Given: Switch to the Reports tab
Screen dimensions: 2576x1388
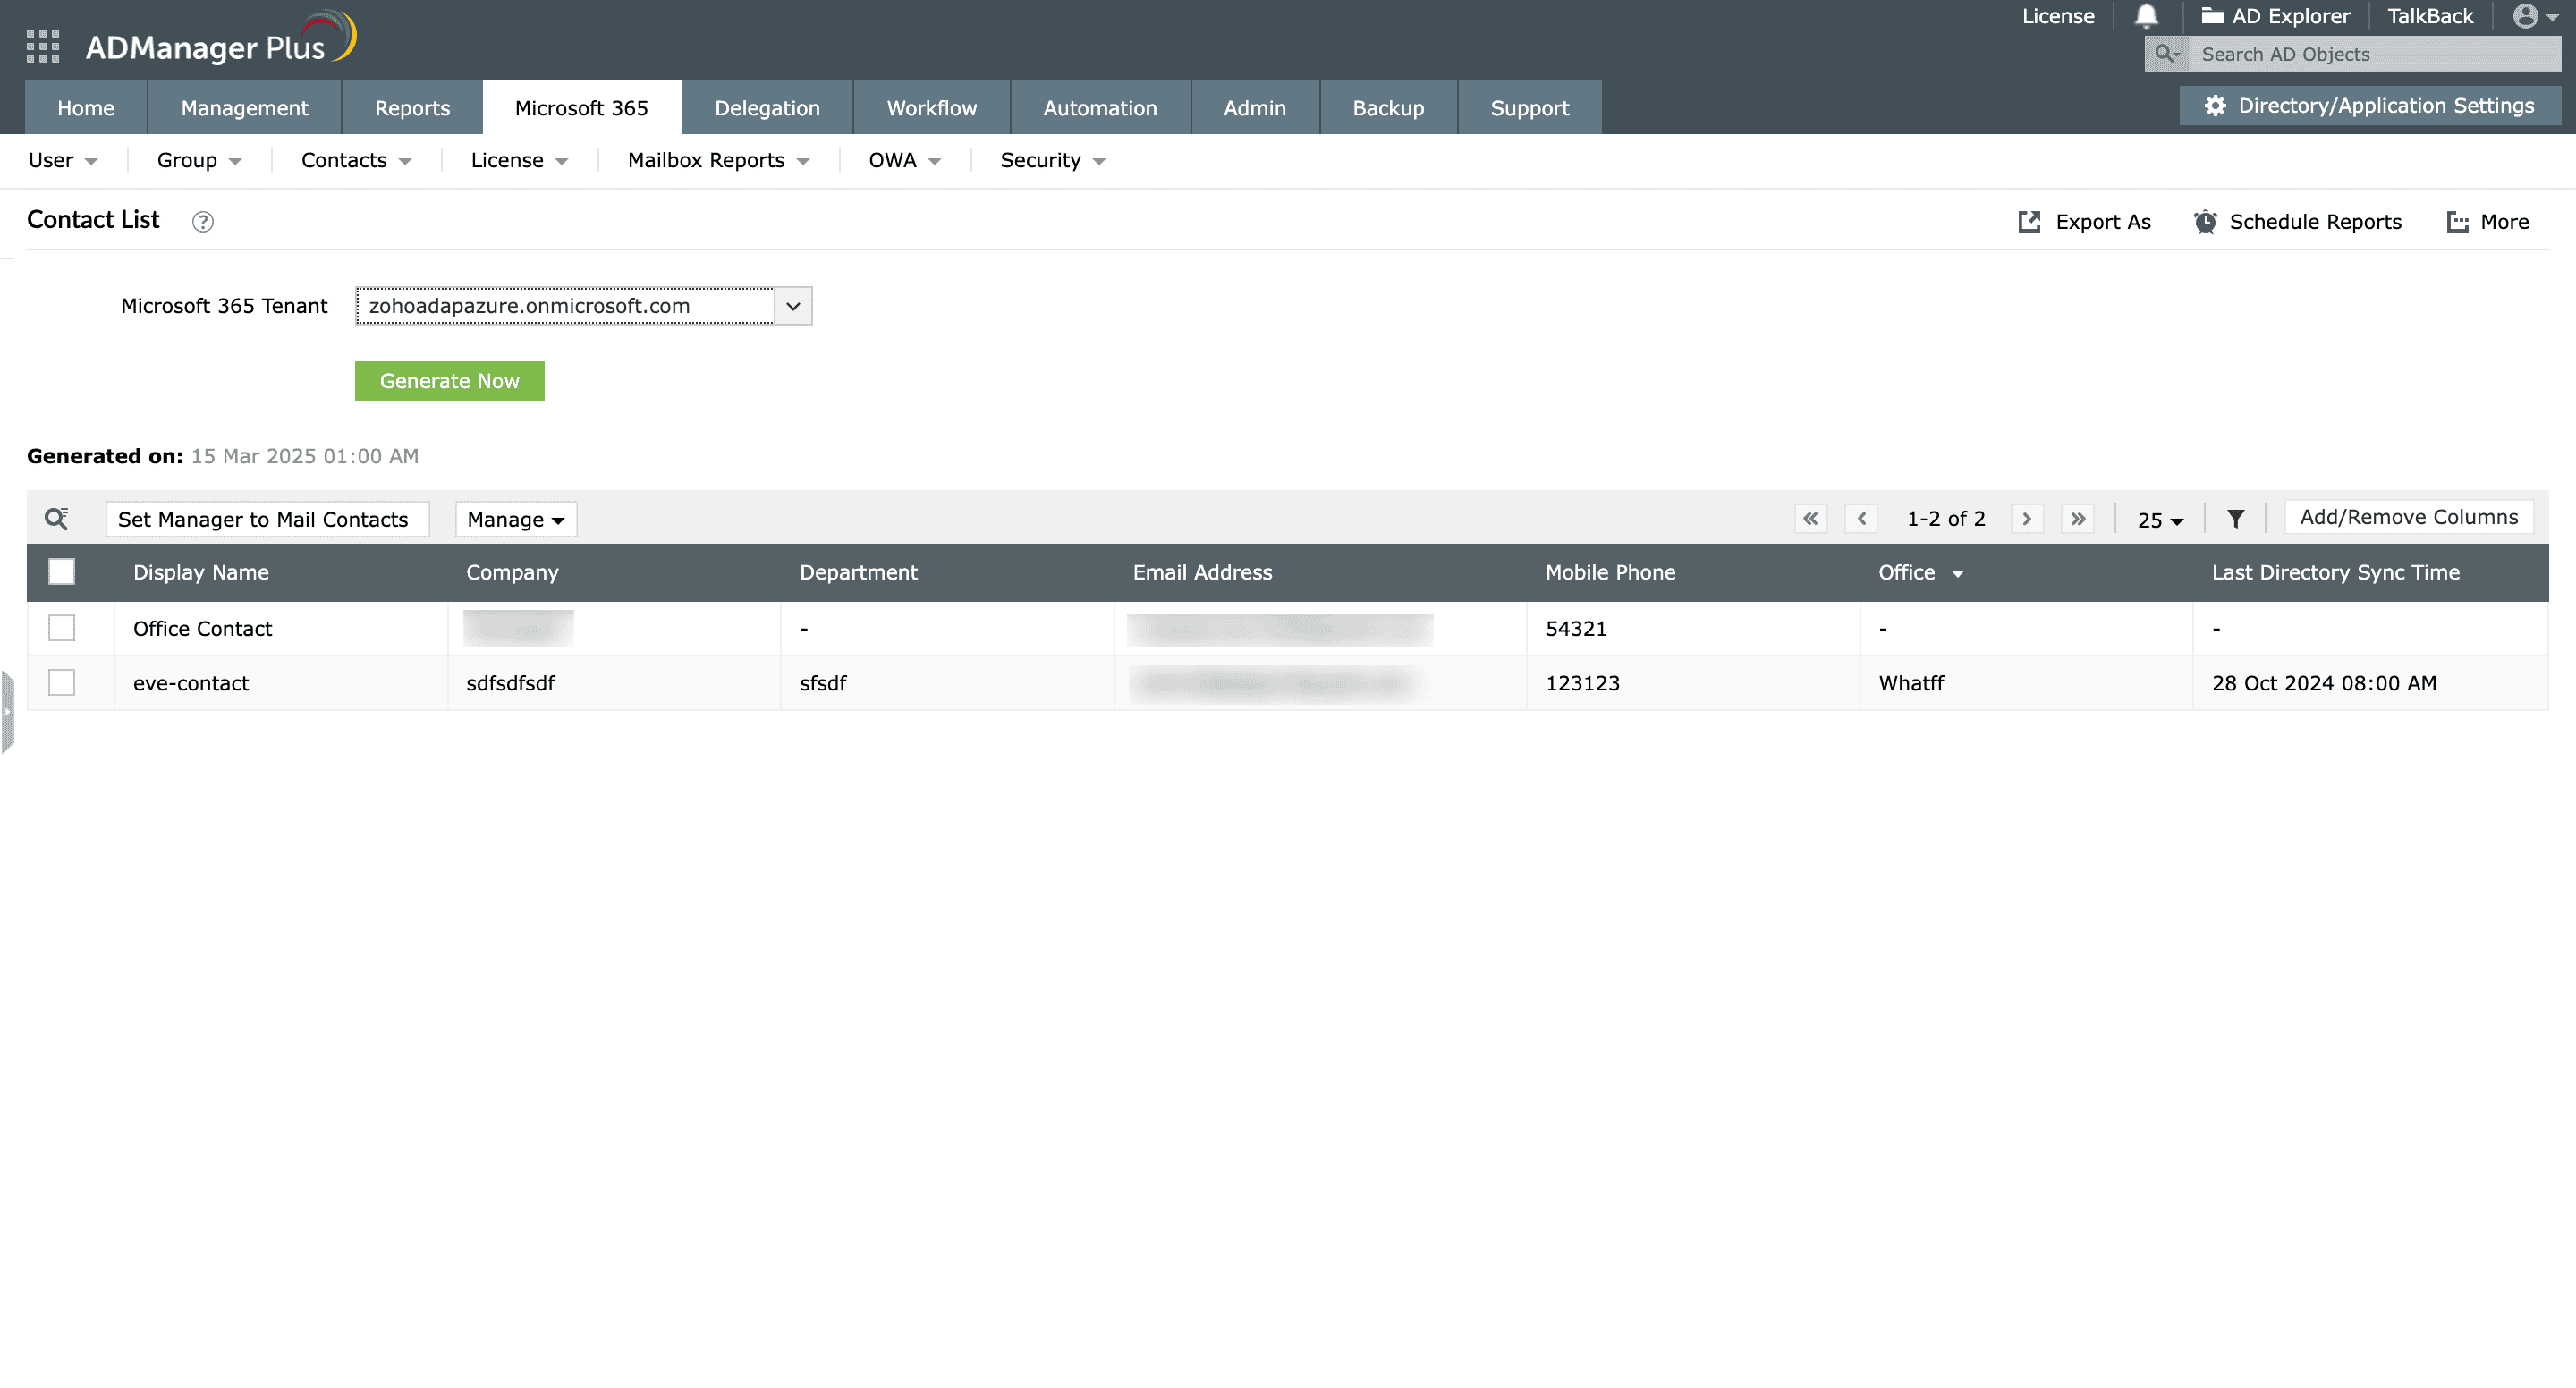Looking at the screenshot, I should pyautogui.click(x=412, y=108).
